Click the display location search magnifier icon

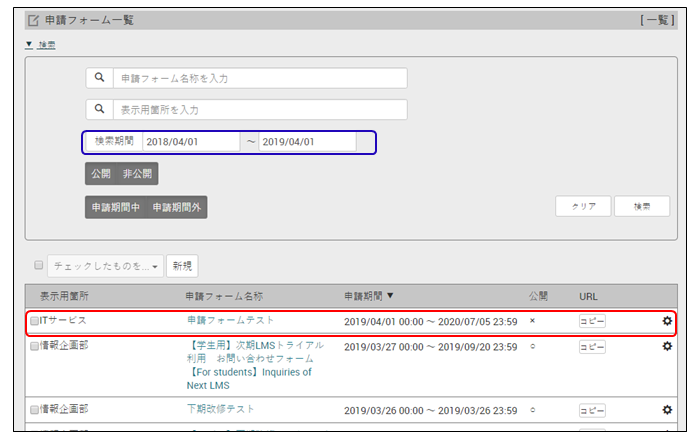[100, 109]
